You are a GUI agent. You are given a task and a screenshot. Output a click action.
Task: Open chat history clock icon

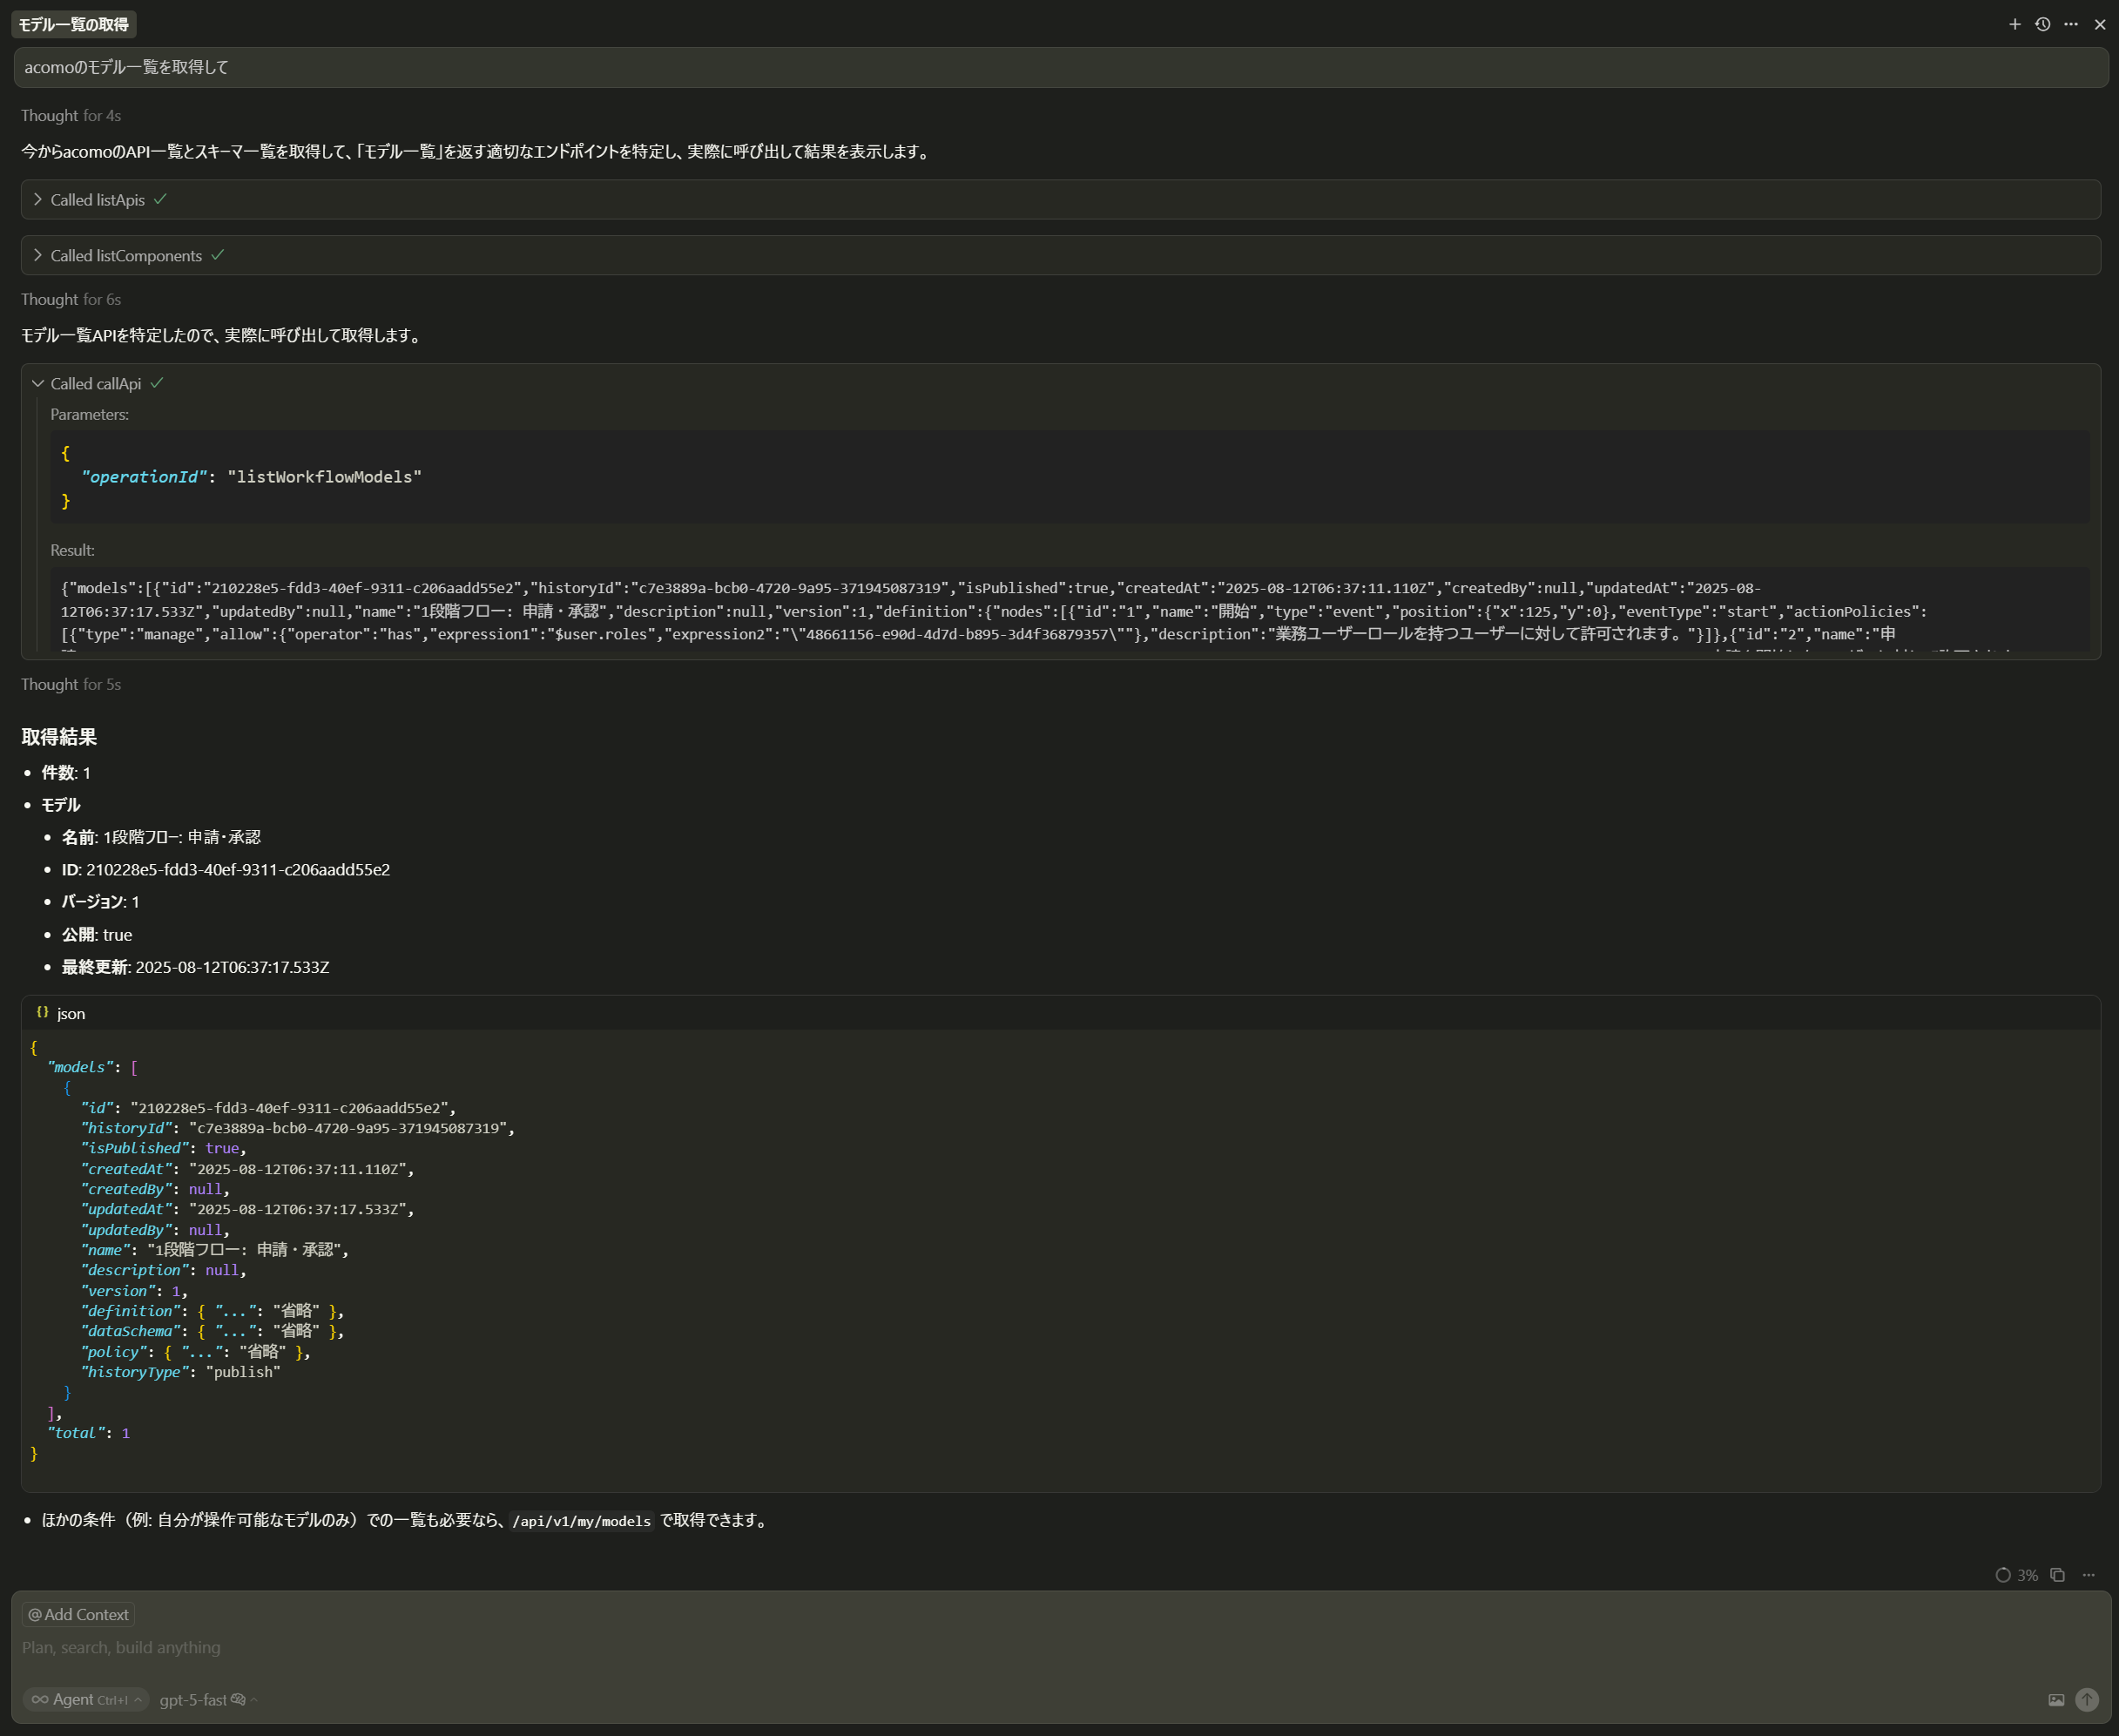2043,24
